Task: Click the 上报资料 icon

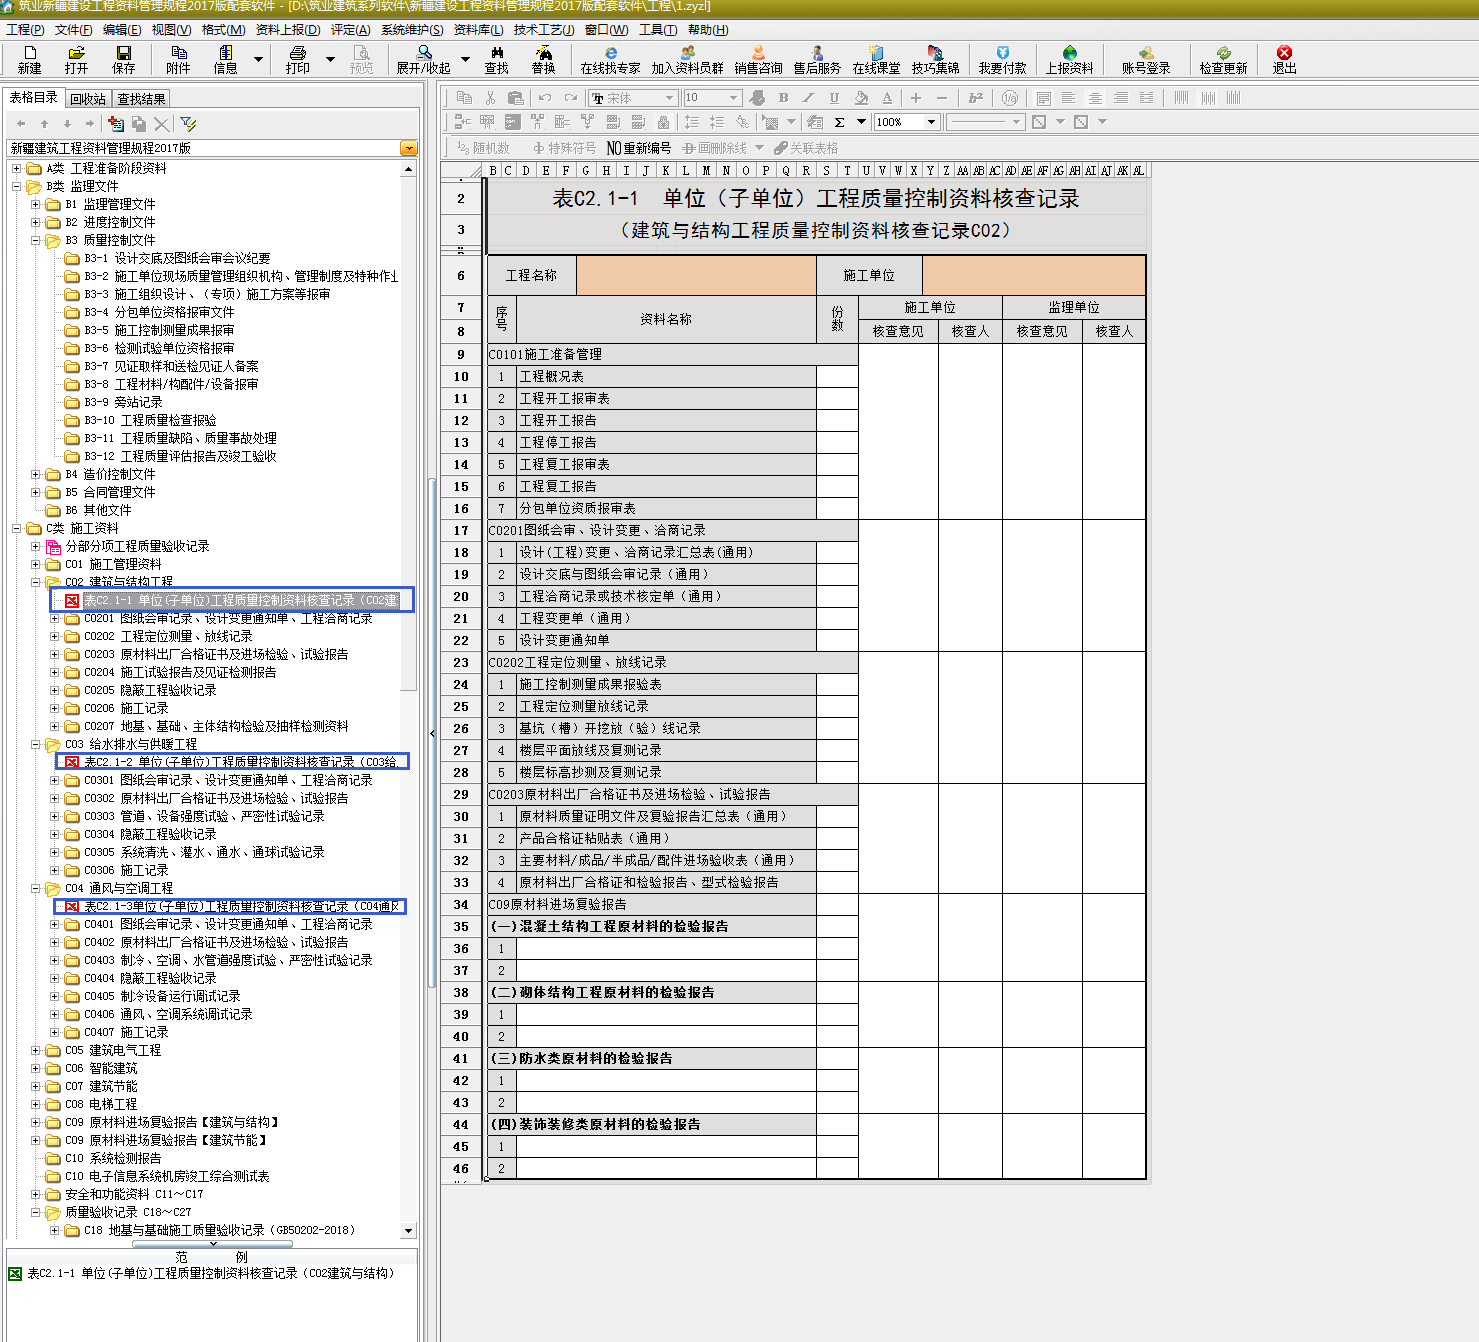Action: point(1069,60)
